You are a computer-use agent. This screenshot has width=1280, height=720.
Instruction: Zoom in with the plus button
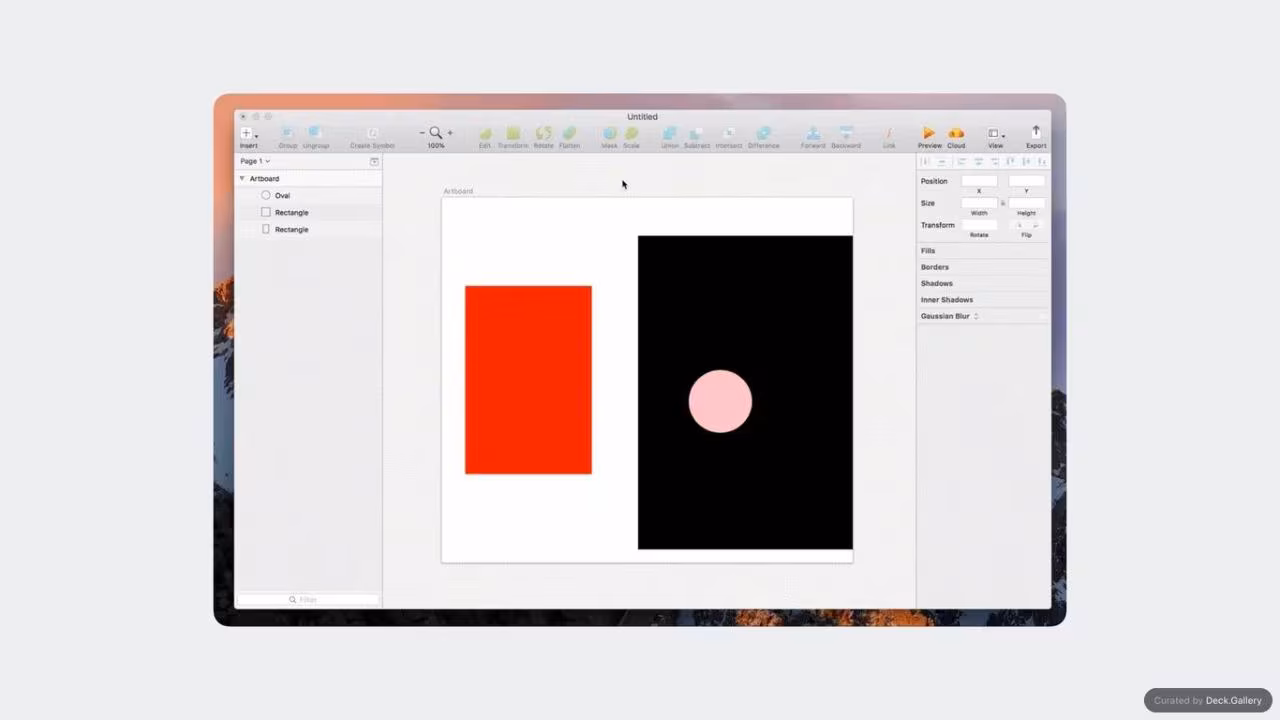pyautogui.click(x=450, y=132)
